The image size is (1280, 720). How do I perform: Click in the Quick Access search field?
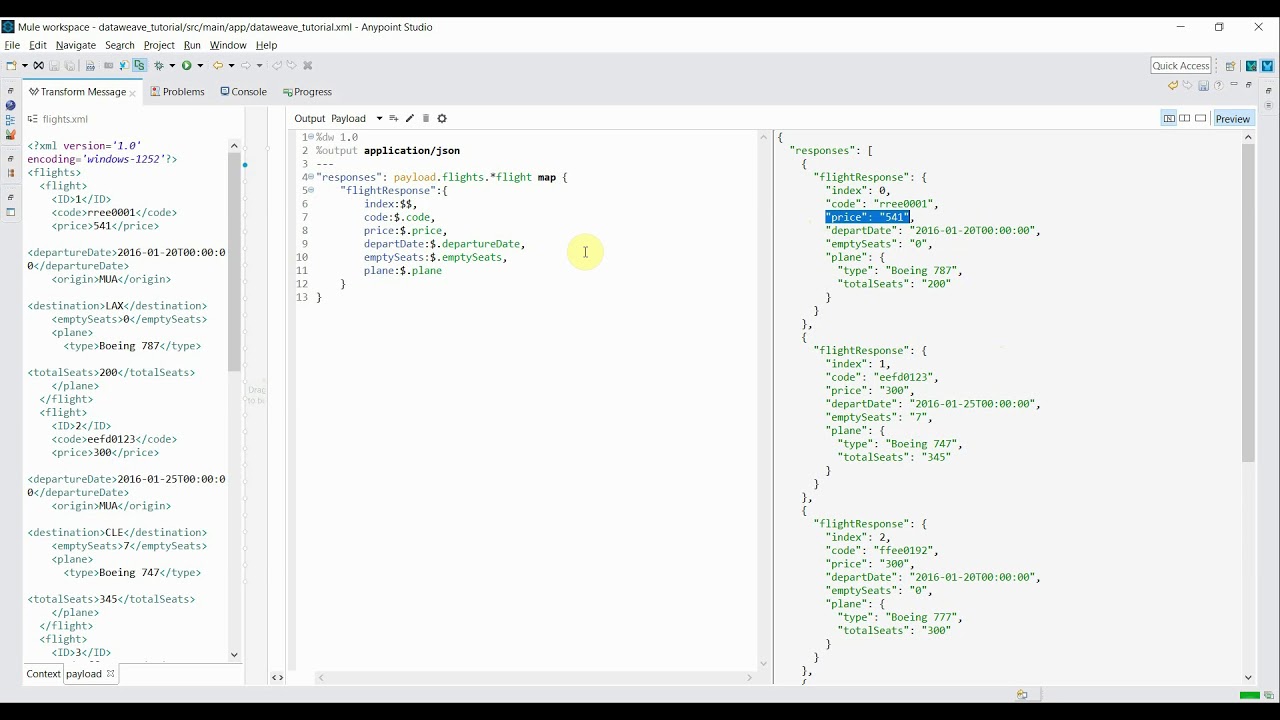pos(1181,66)
